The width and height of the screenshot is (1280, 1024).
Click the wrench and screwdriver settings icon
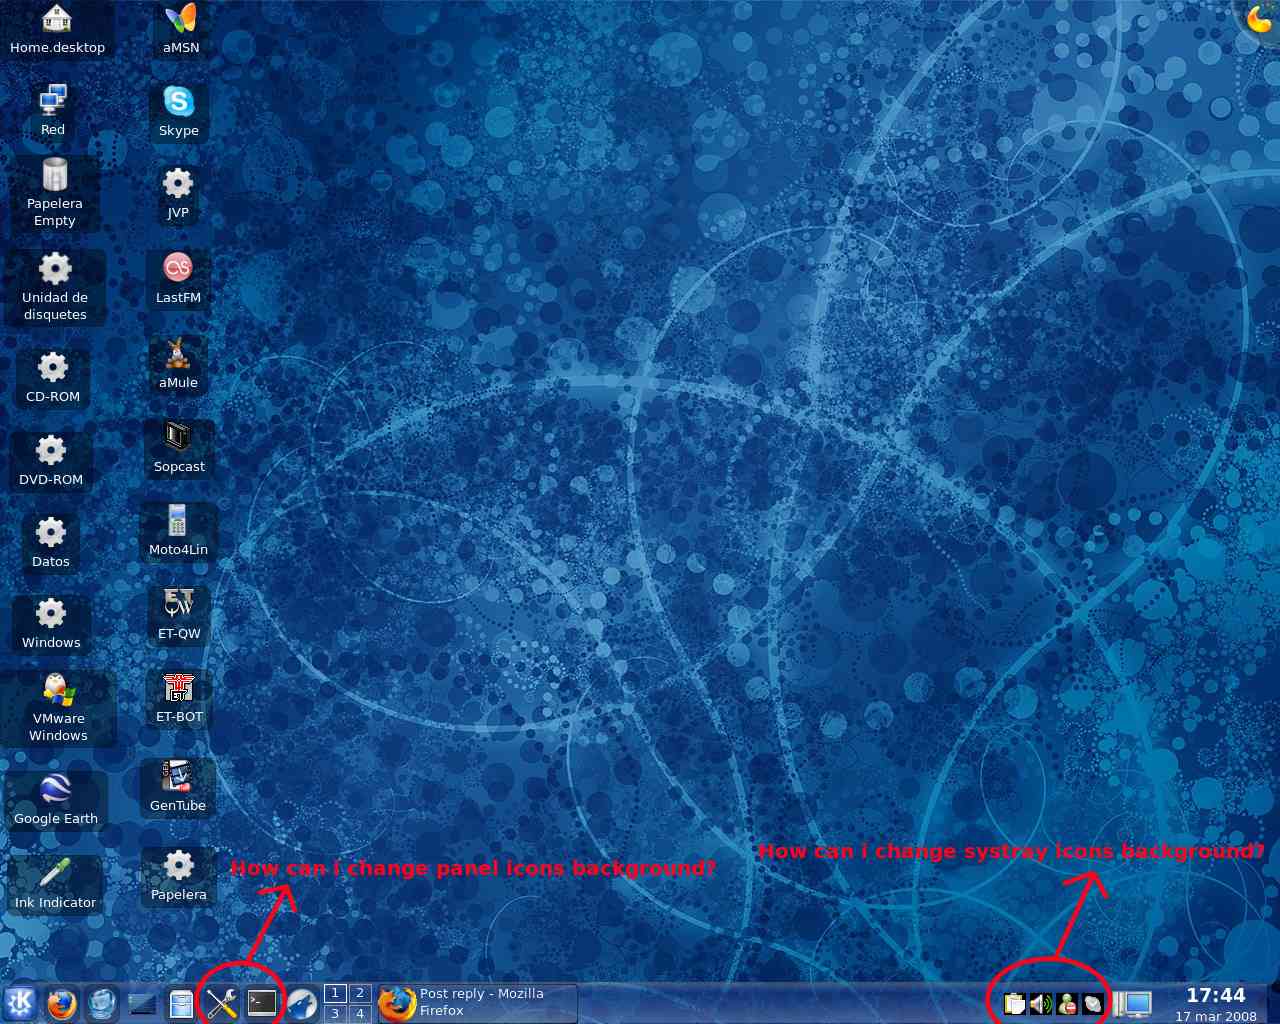click(221, 1003)
